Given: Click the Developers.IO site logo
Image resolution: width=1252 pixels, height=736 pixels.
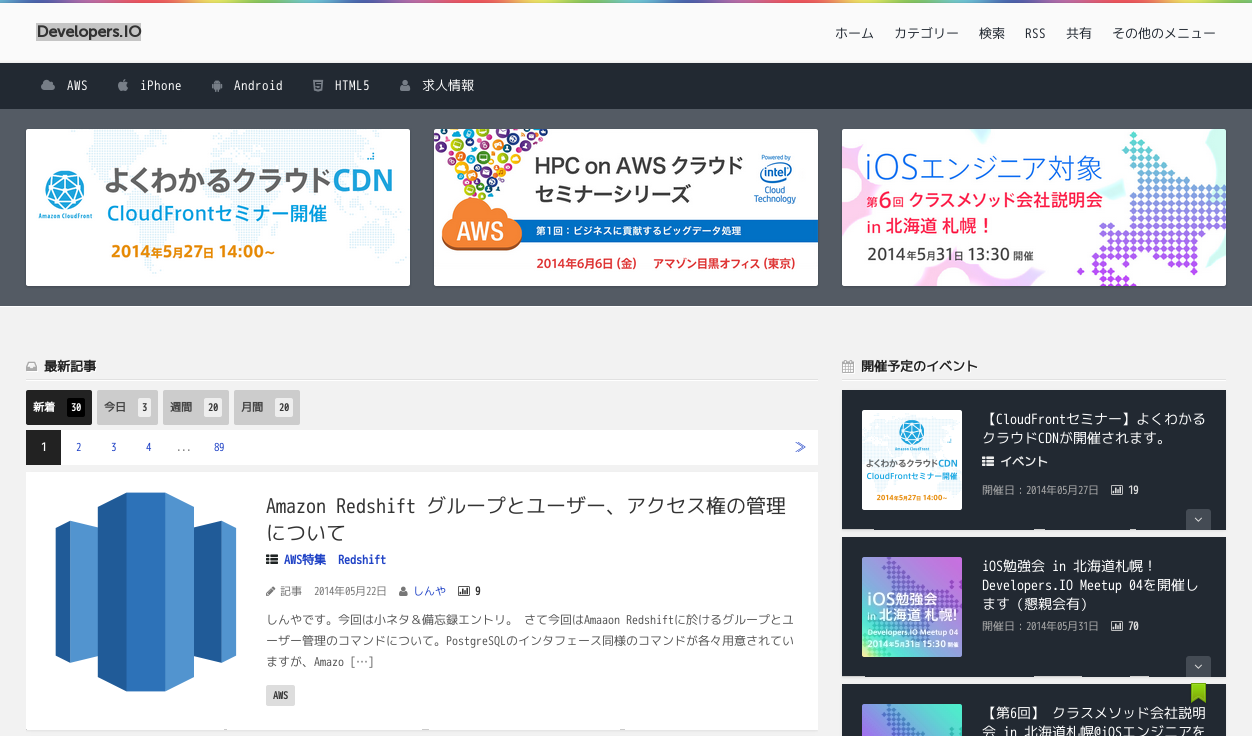Looking at the screenshot, I should (x=89, y=32).
